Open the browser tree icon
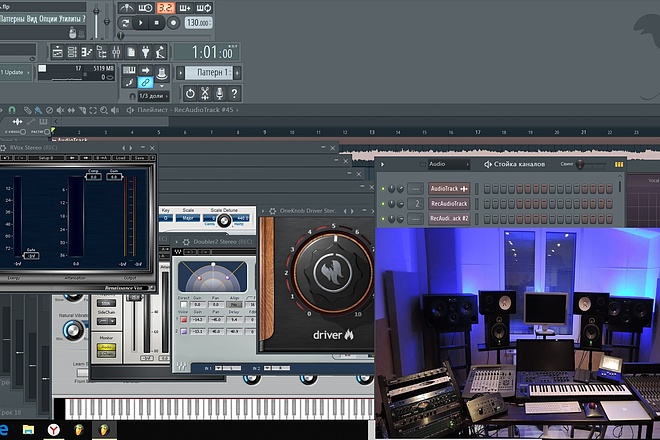This screenshot has width=660, height=440. click(101, 52)
